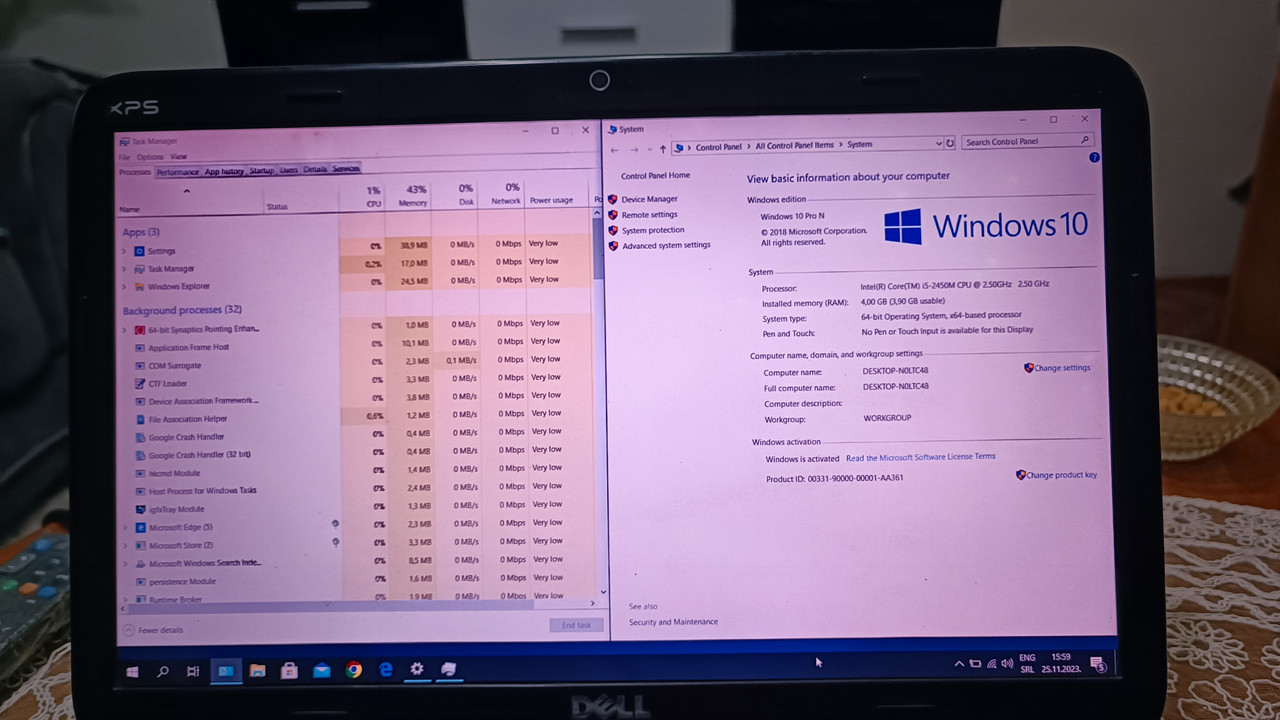Expand the Settings app process group
Screen dimensions: 1280x720
(x=124, y=251)
